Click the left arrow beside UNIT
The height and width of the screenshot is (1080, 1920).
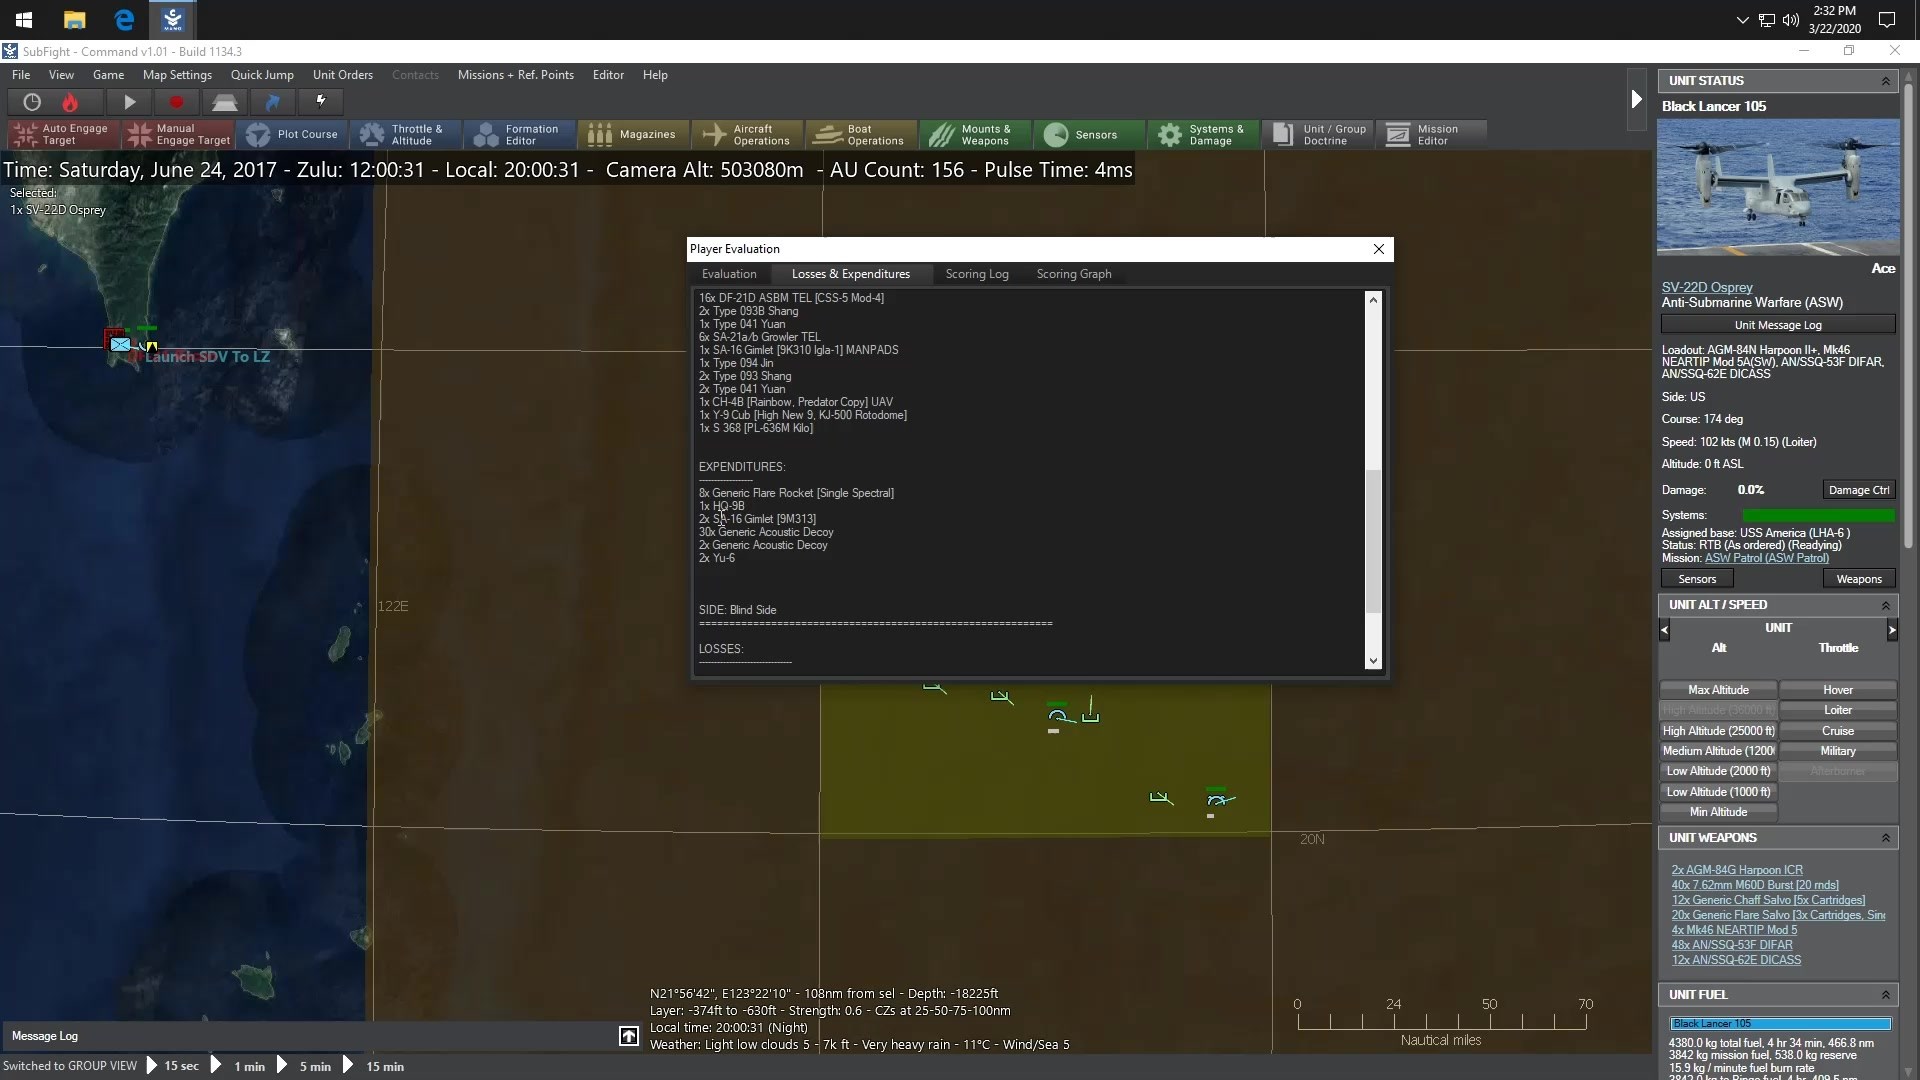coord(1664,629)
